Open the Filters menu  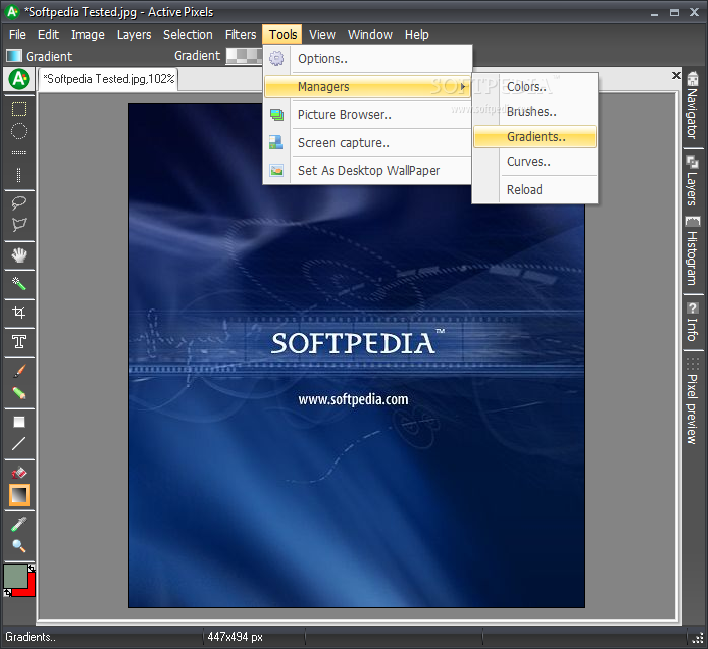pos(241,35)
